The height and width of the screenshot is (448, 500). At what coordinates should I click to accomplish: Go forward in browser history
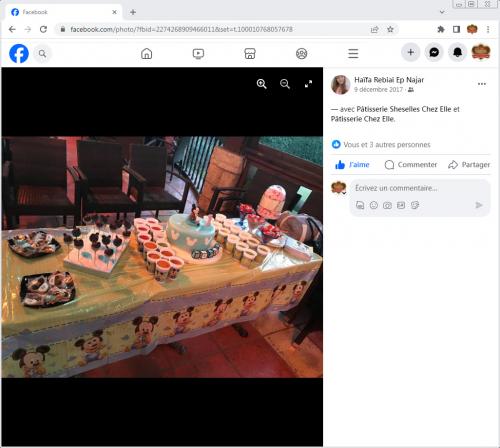click(28, 29)
